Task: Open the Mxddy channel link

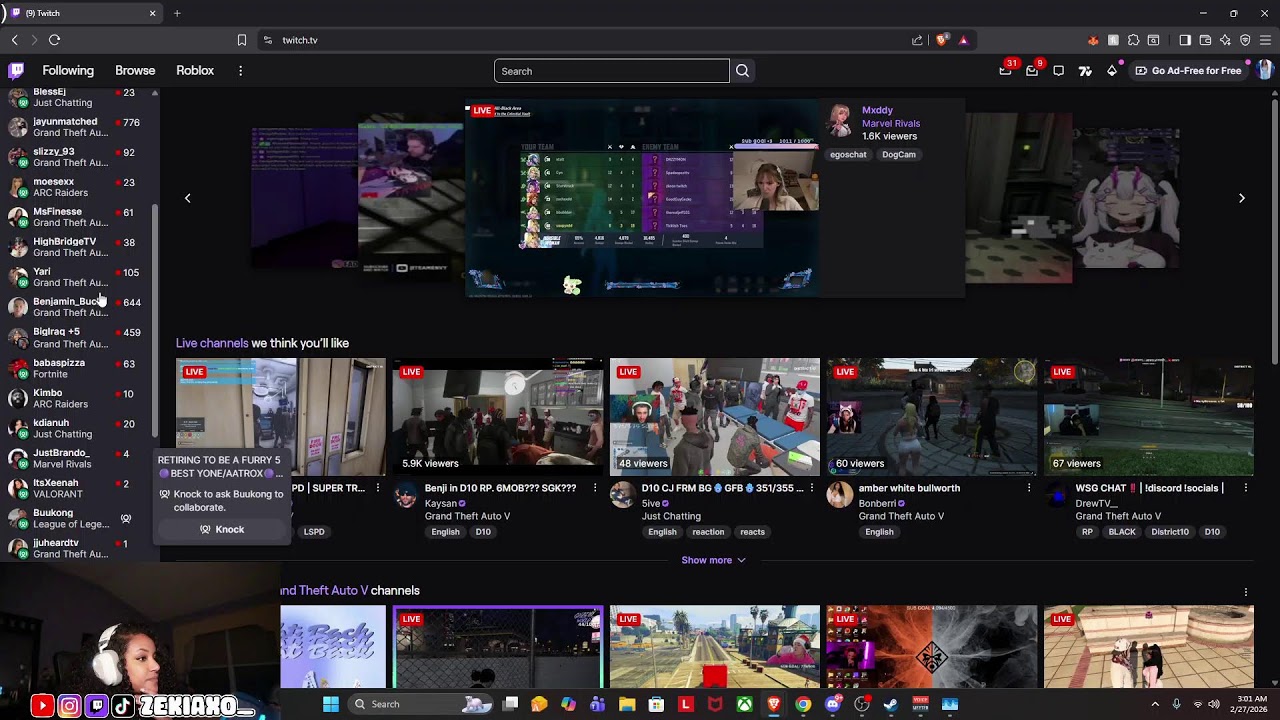Action: [877, 110]
